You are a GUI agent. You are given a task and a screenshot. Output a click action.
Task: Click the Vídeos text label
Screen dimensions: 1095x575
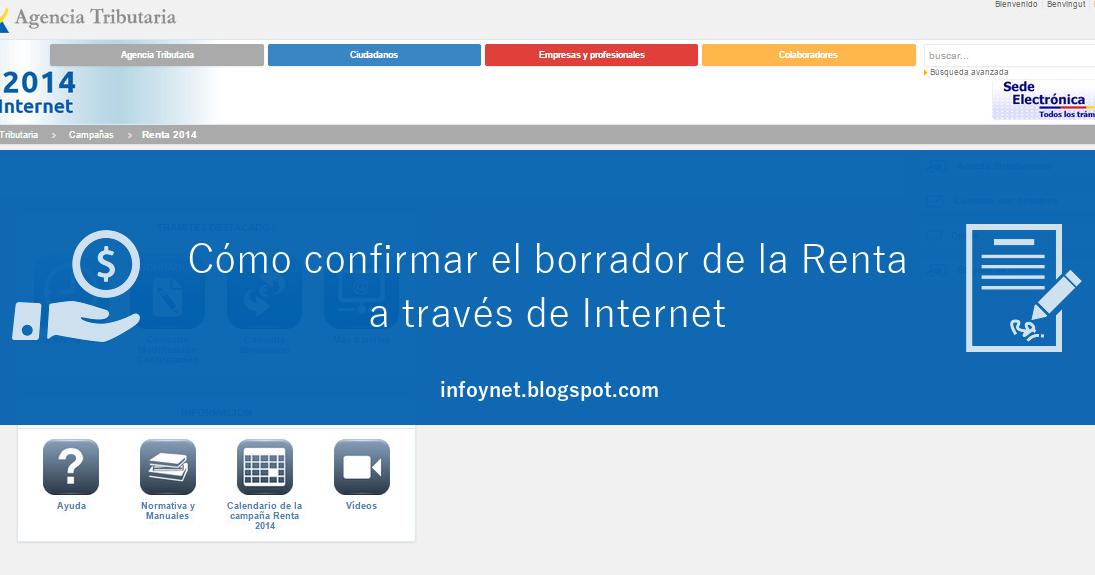click(x=362, y=506)
